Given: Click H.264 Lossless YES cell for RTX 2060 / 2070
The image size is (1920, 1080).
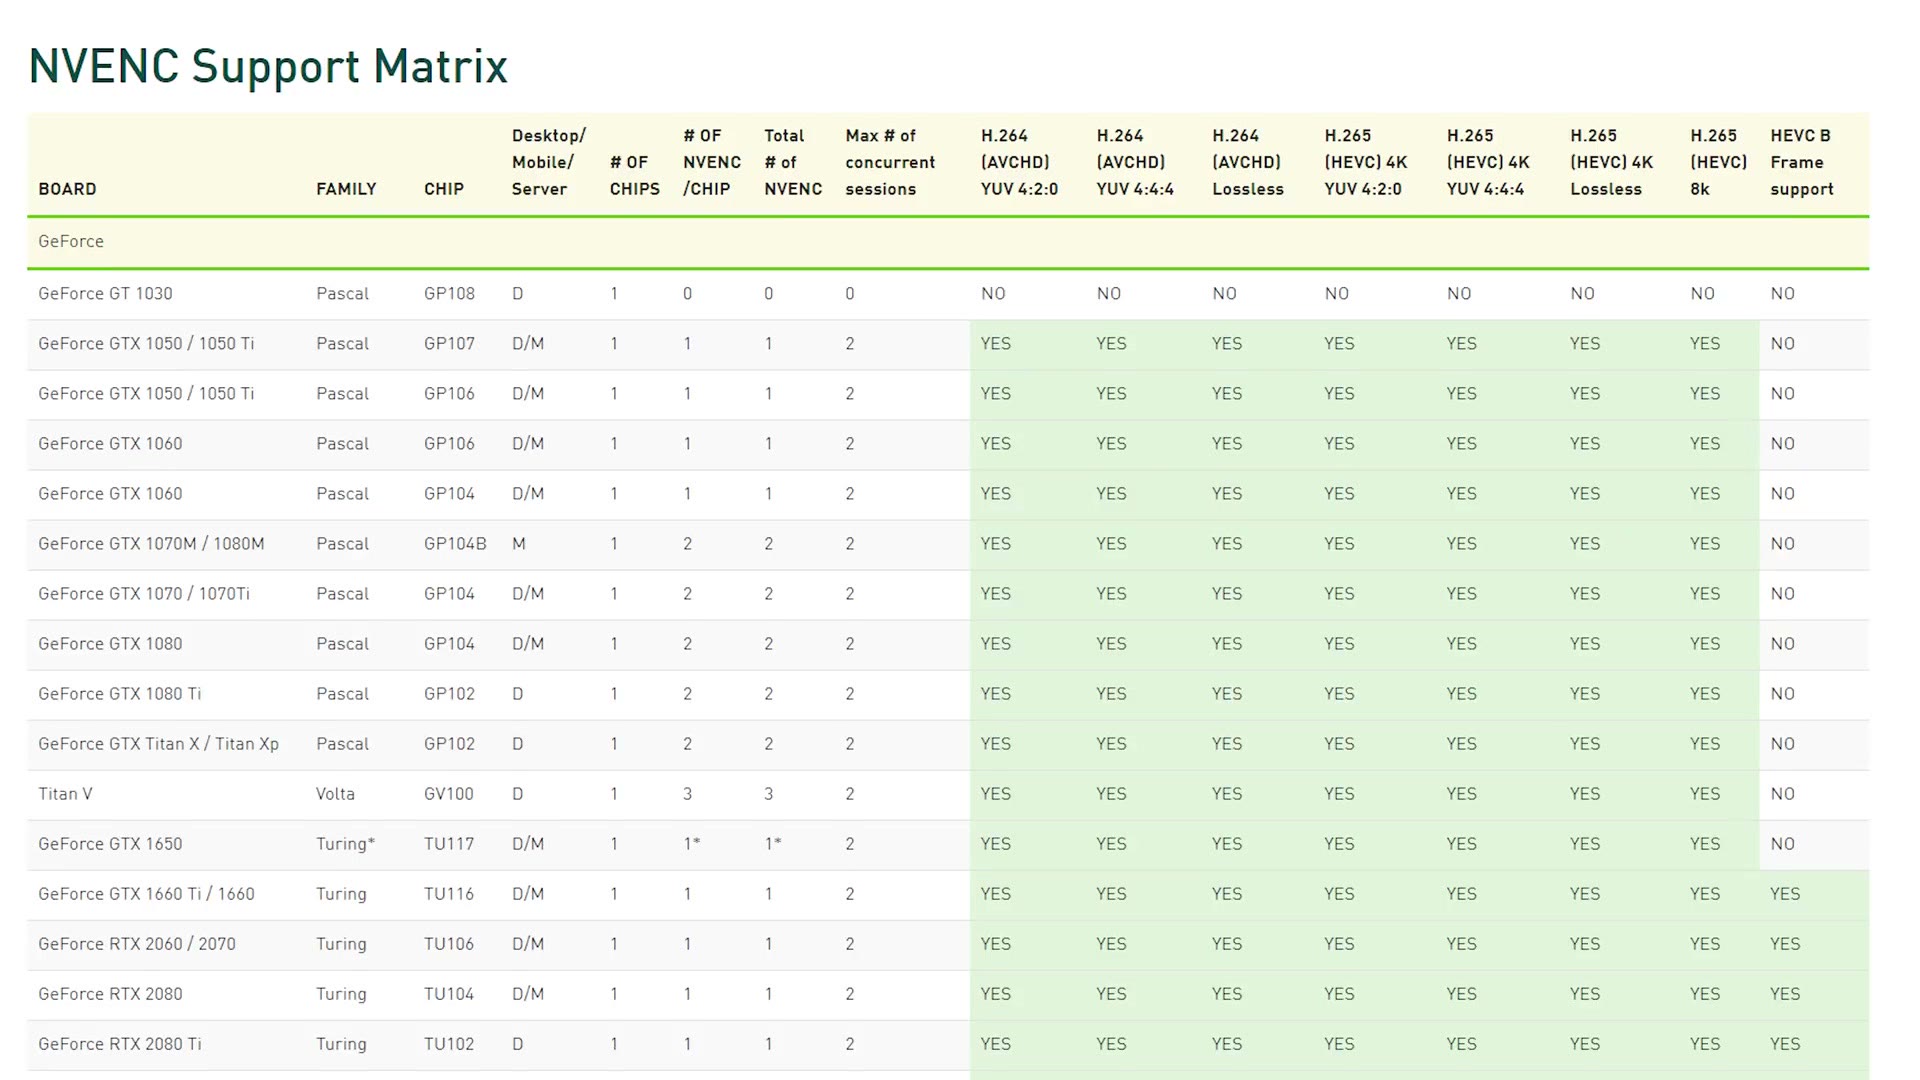Looking at the screenshot, I should [x=1227, y=943].
